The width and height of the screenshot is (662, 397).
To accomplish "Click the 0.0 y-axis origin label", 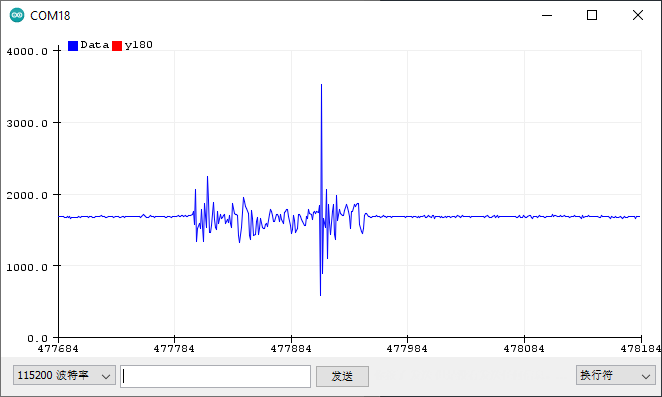I will pos(38,339).
